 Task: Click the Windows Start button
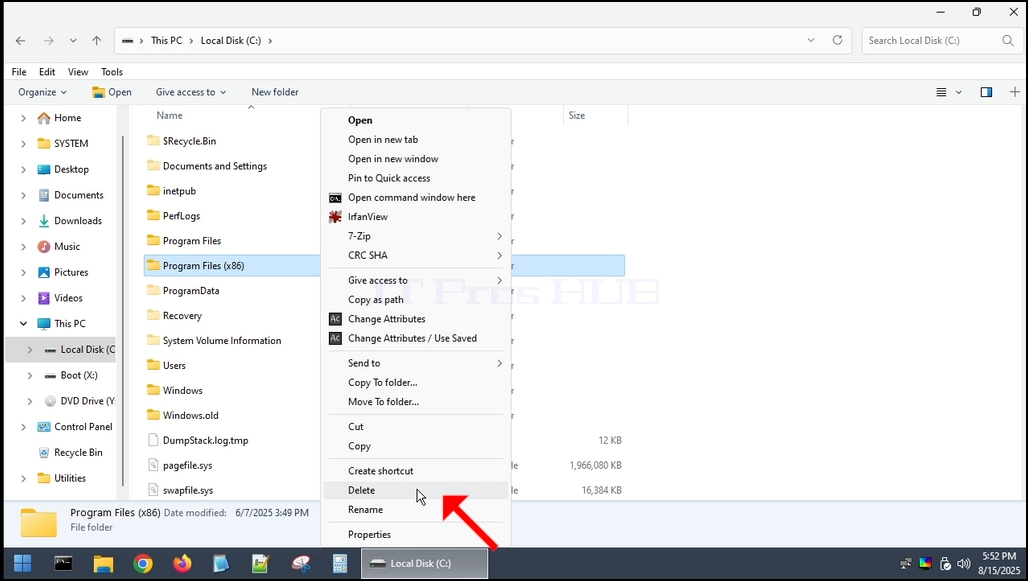pos(23,563)
